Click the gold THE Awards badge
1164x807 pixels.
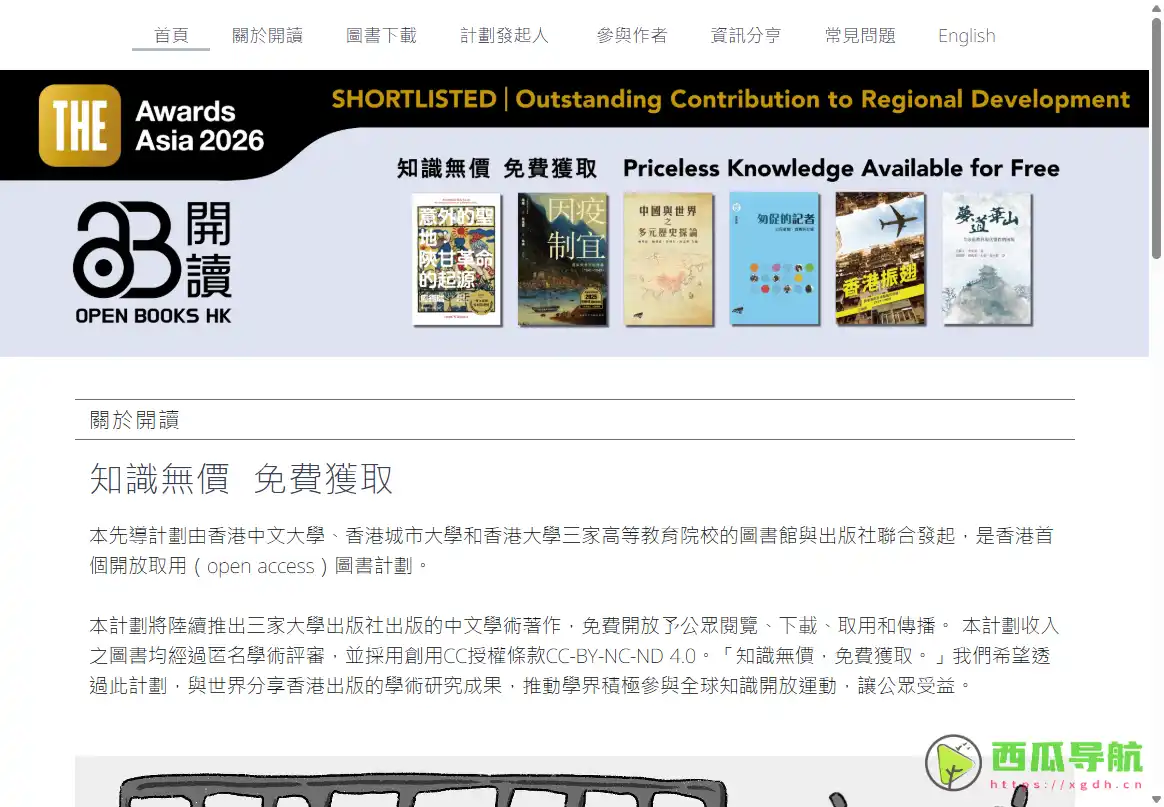click(79, 124)
